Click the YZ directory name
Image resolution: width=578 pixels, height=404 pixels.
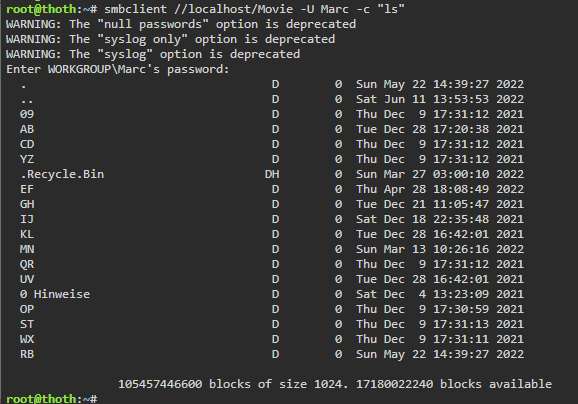click(x=27, y=159)
